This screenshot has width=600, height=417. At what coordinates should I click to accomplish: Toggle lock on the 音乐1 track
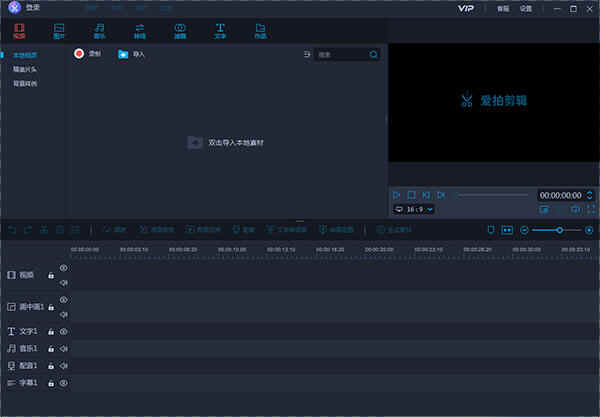tap(51, 348)
